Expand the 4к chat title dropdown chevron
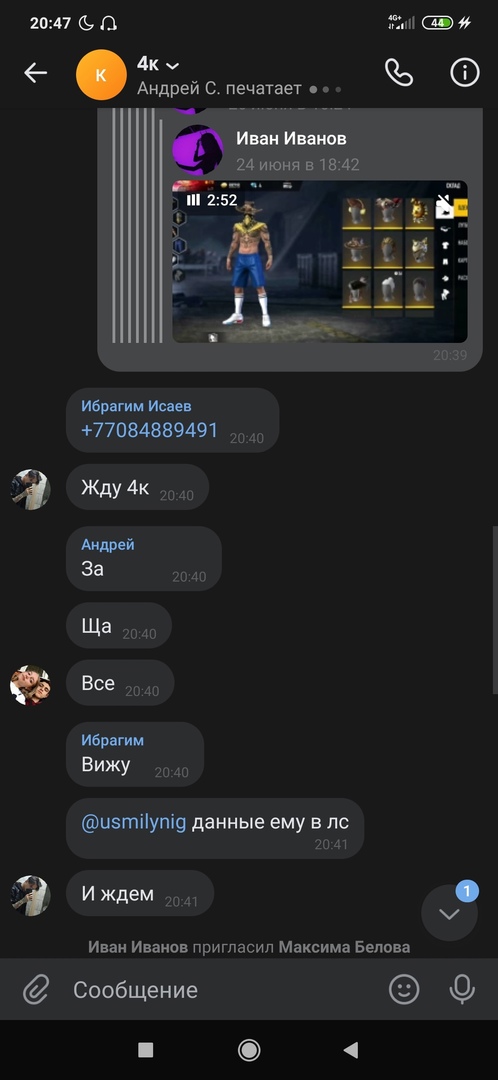 click(x=173, y=65)
